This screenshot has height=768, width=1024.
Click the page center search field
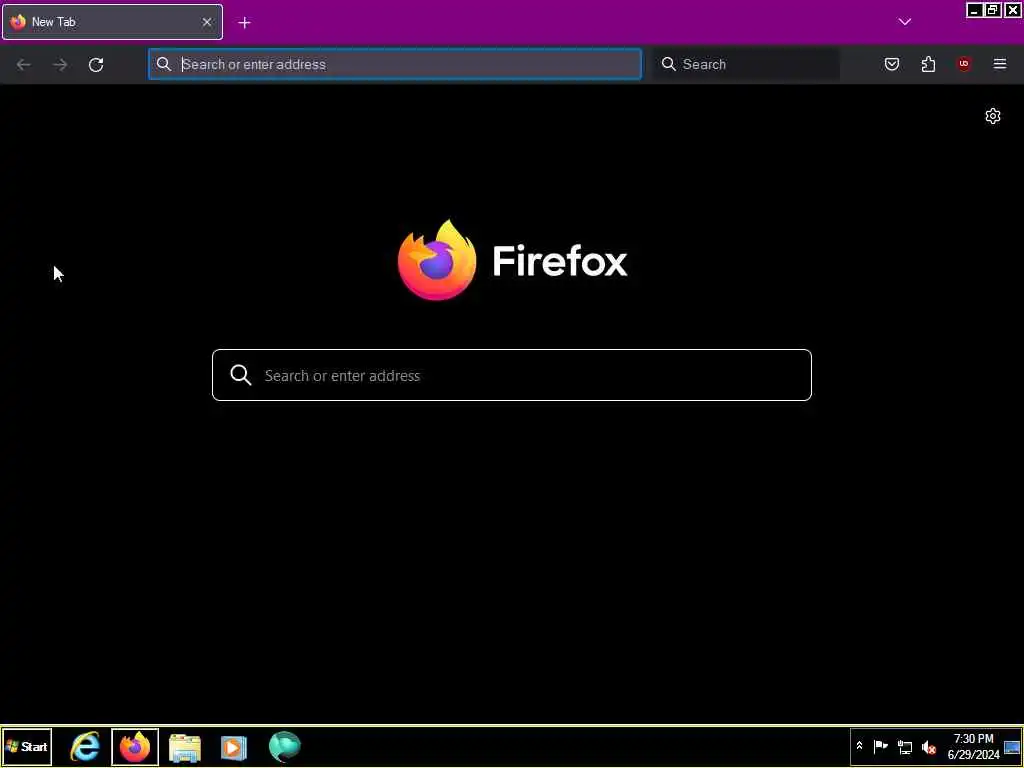point(512,375)
